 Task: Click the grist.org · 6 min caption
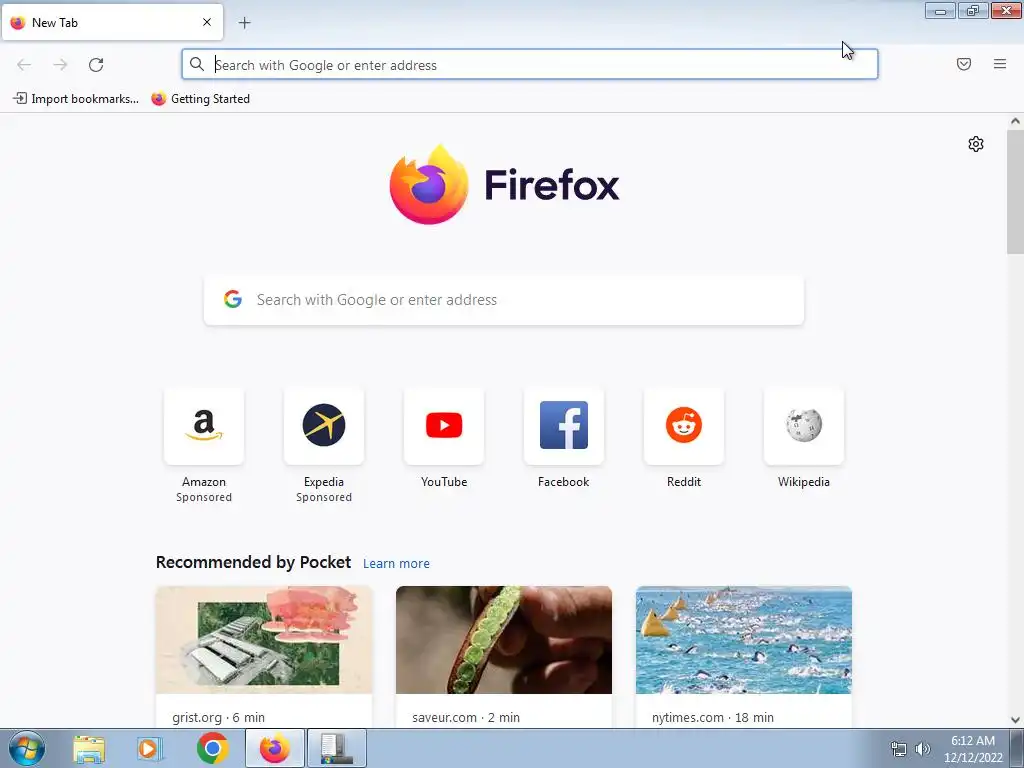coord(219,717)
